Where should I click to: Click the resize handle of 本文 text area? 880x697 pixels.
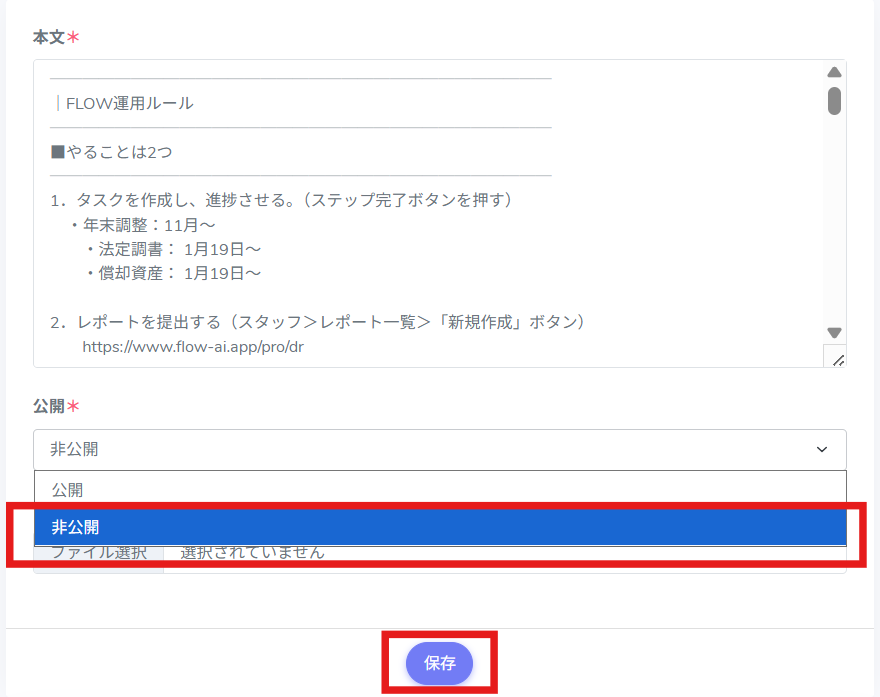[x=837, y=359]
